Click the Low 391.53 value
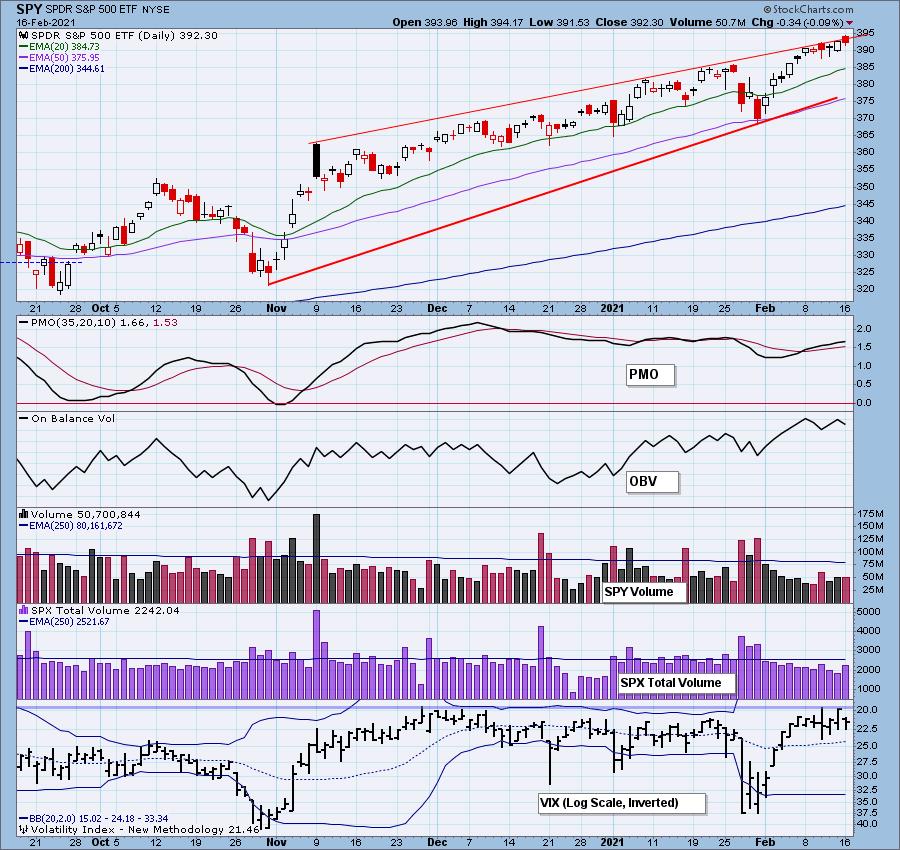Image resolution: width=900 pixels, height=850 pixels. click(x=560, y=22)
